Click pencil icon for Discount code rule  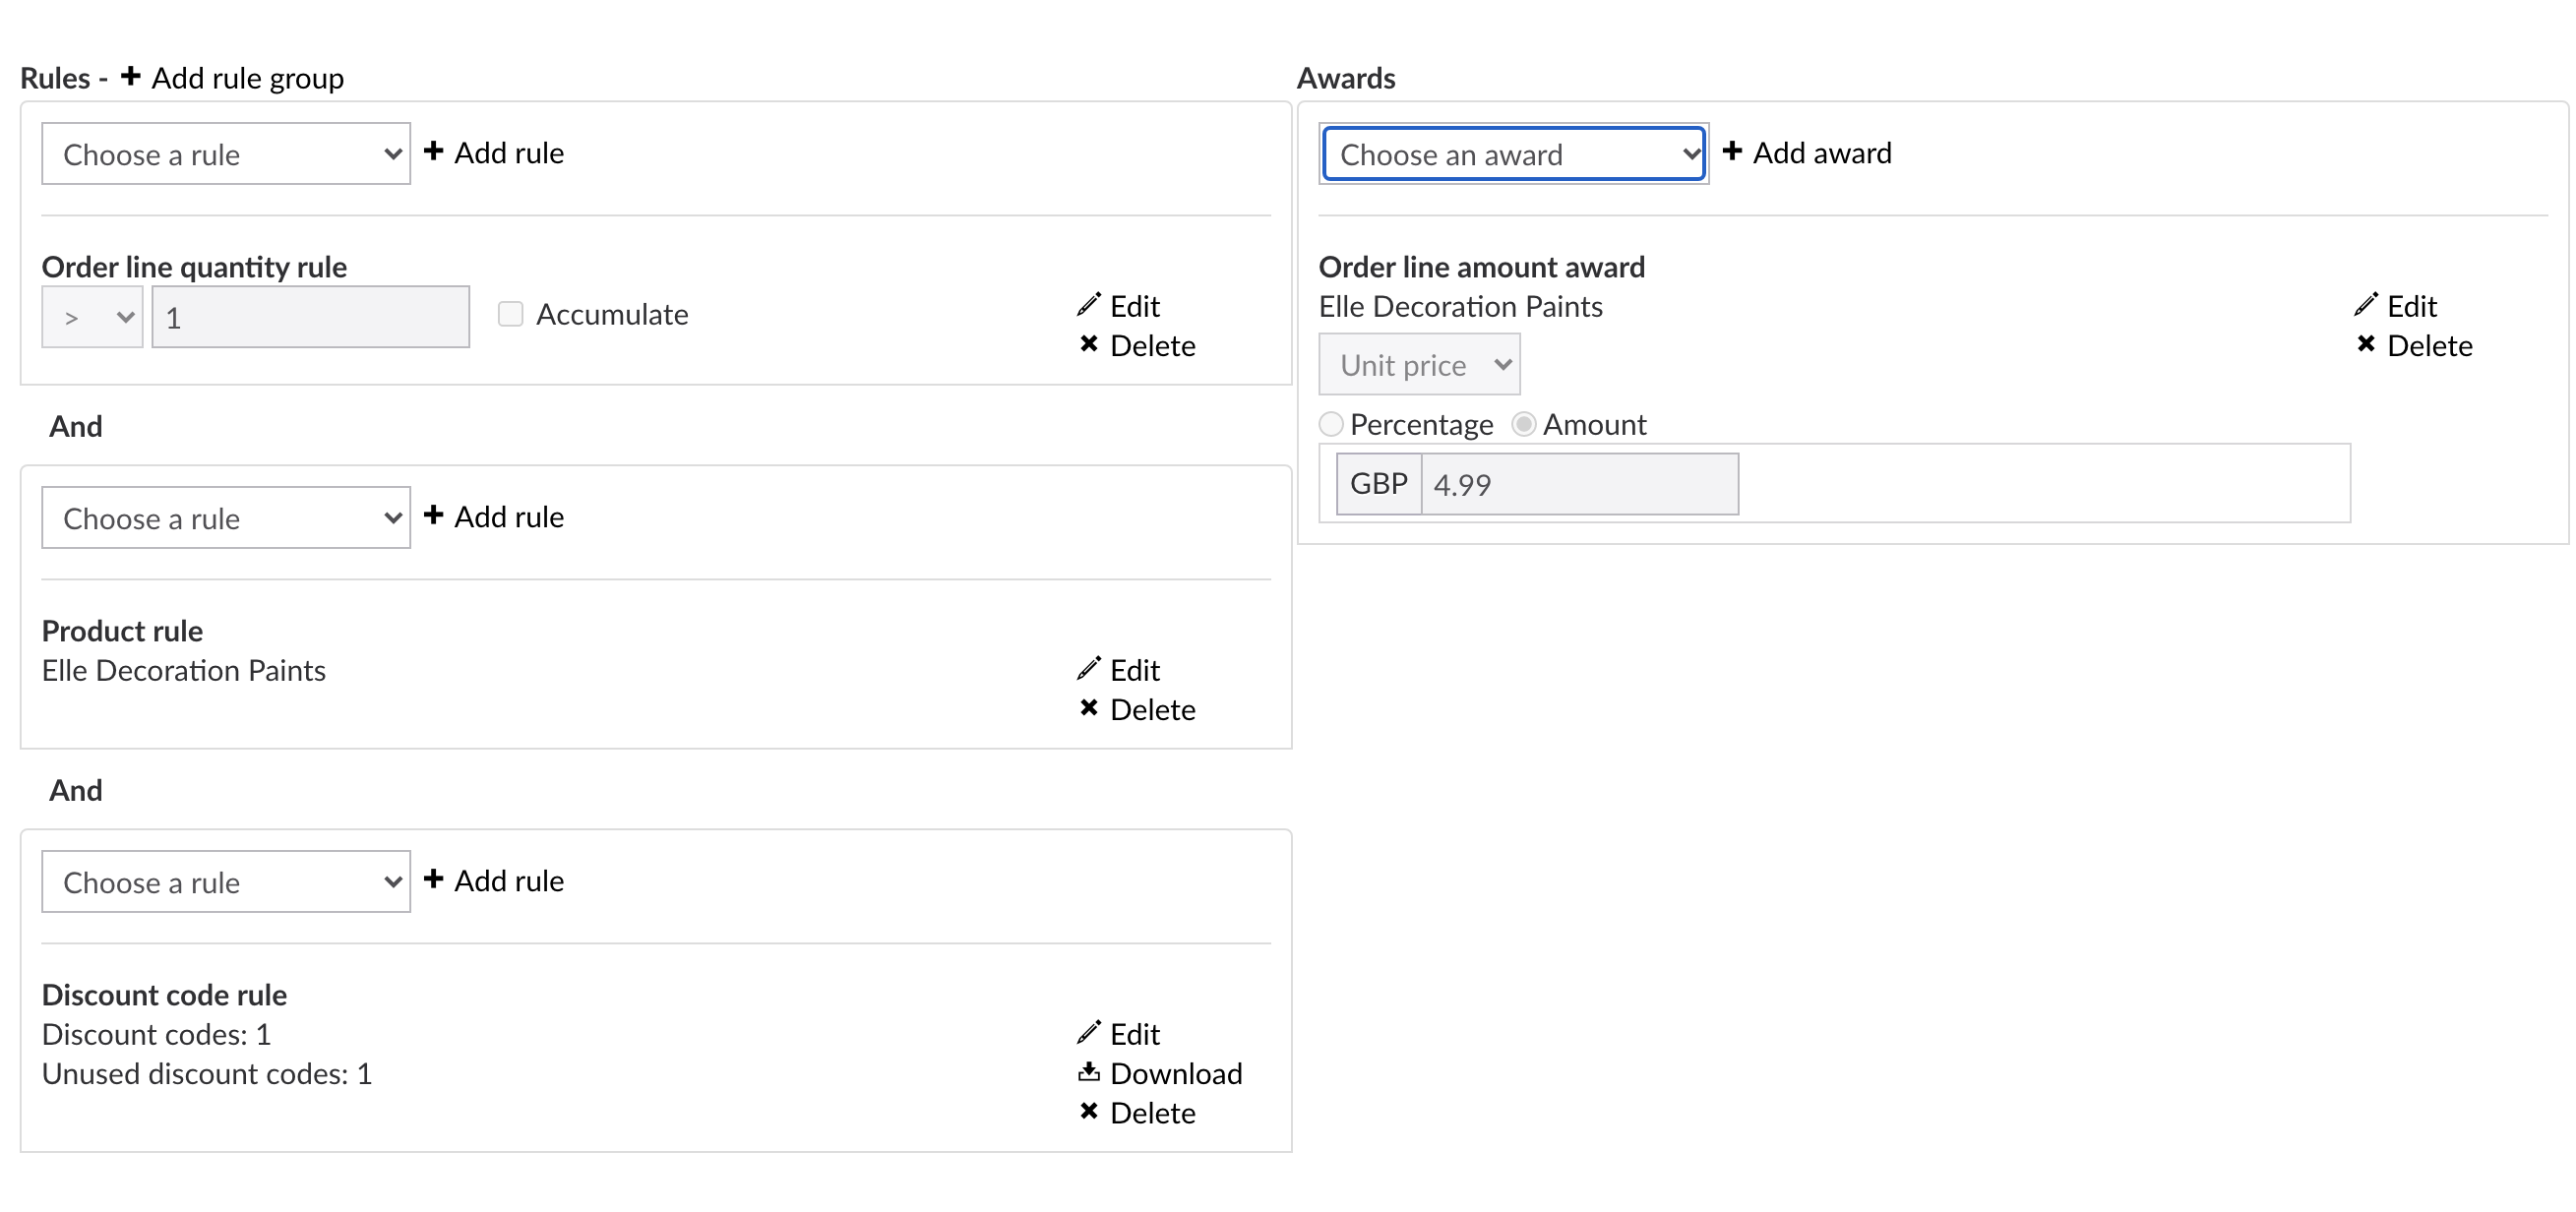(x=1089, y=1032)
